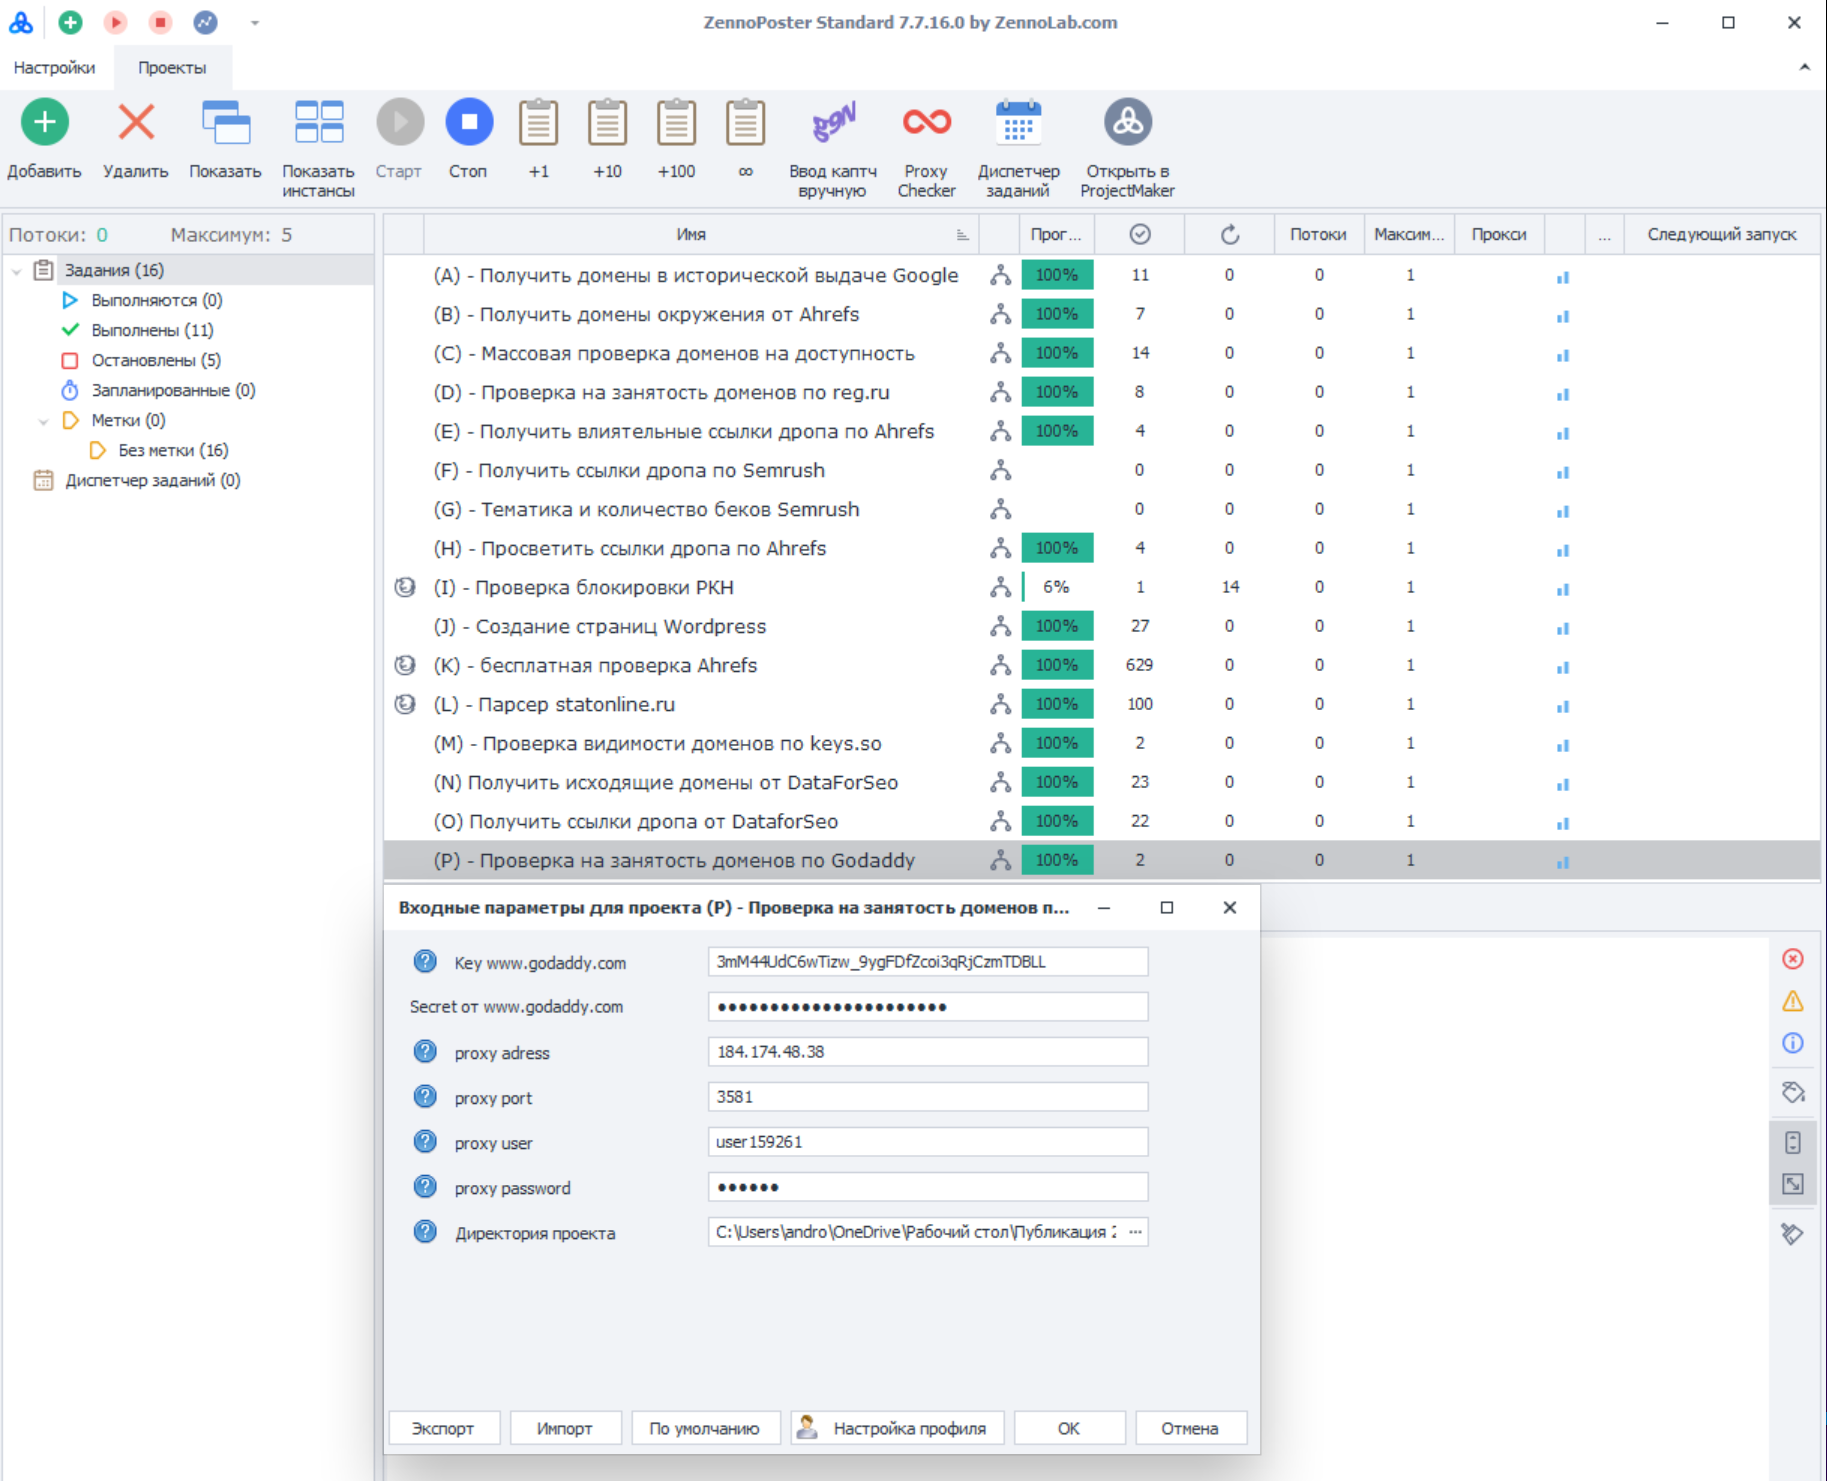Click the red play icon in title bar
This screenshot has width=1827, height=1481.
pos(116,22)
